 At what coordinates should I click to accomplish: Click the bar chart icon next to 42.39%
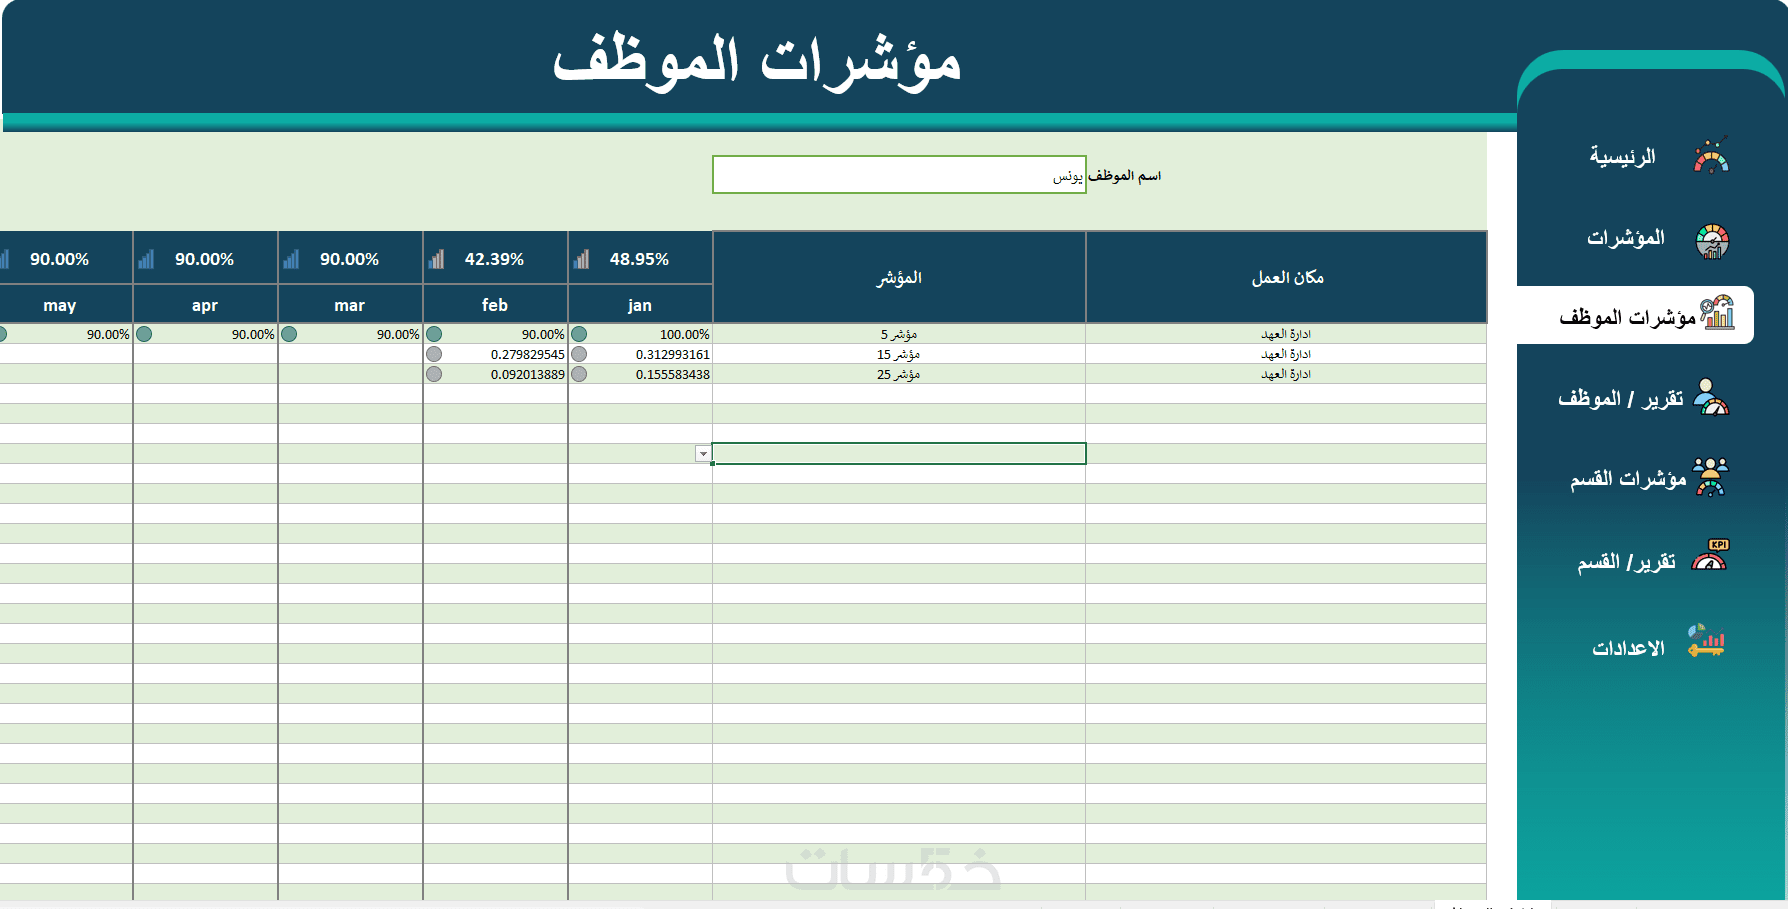437,260
